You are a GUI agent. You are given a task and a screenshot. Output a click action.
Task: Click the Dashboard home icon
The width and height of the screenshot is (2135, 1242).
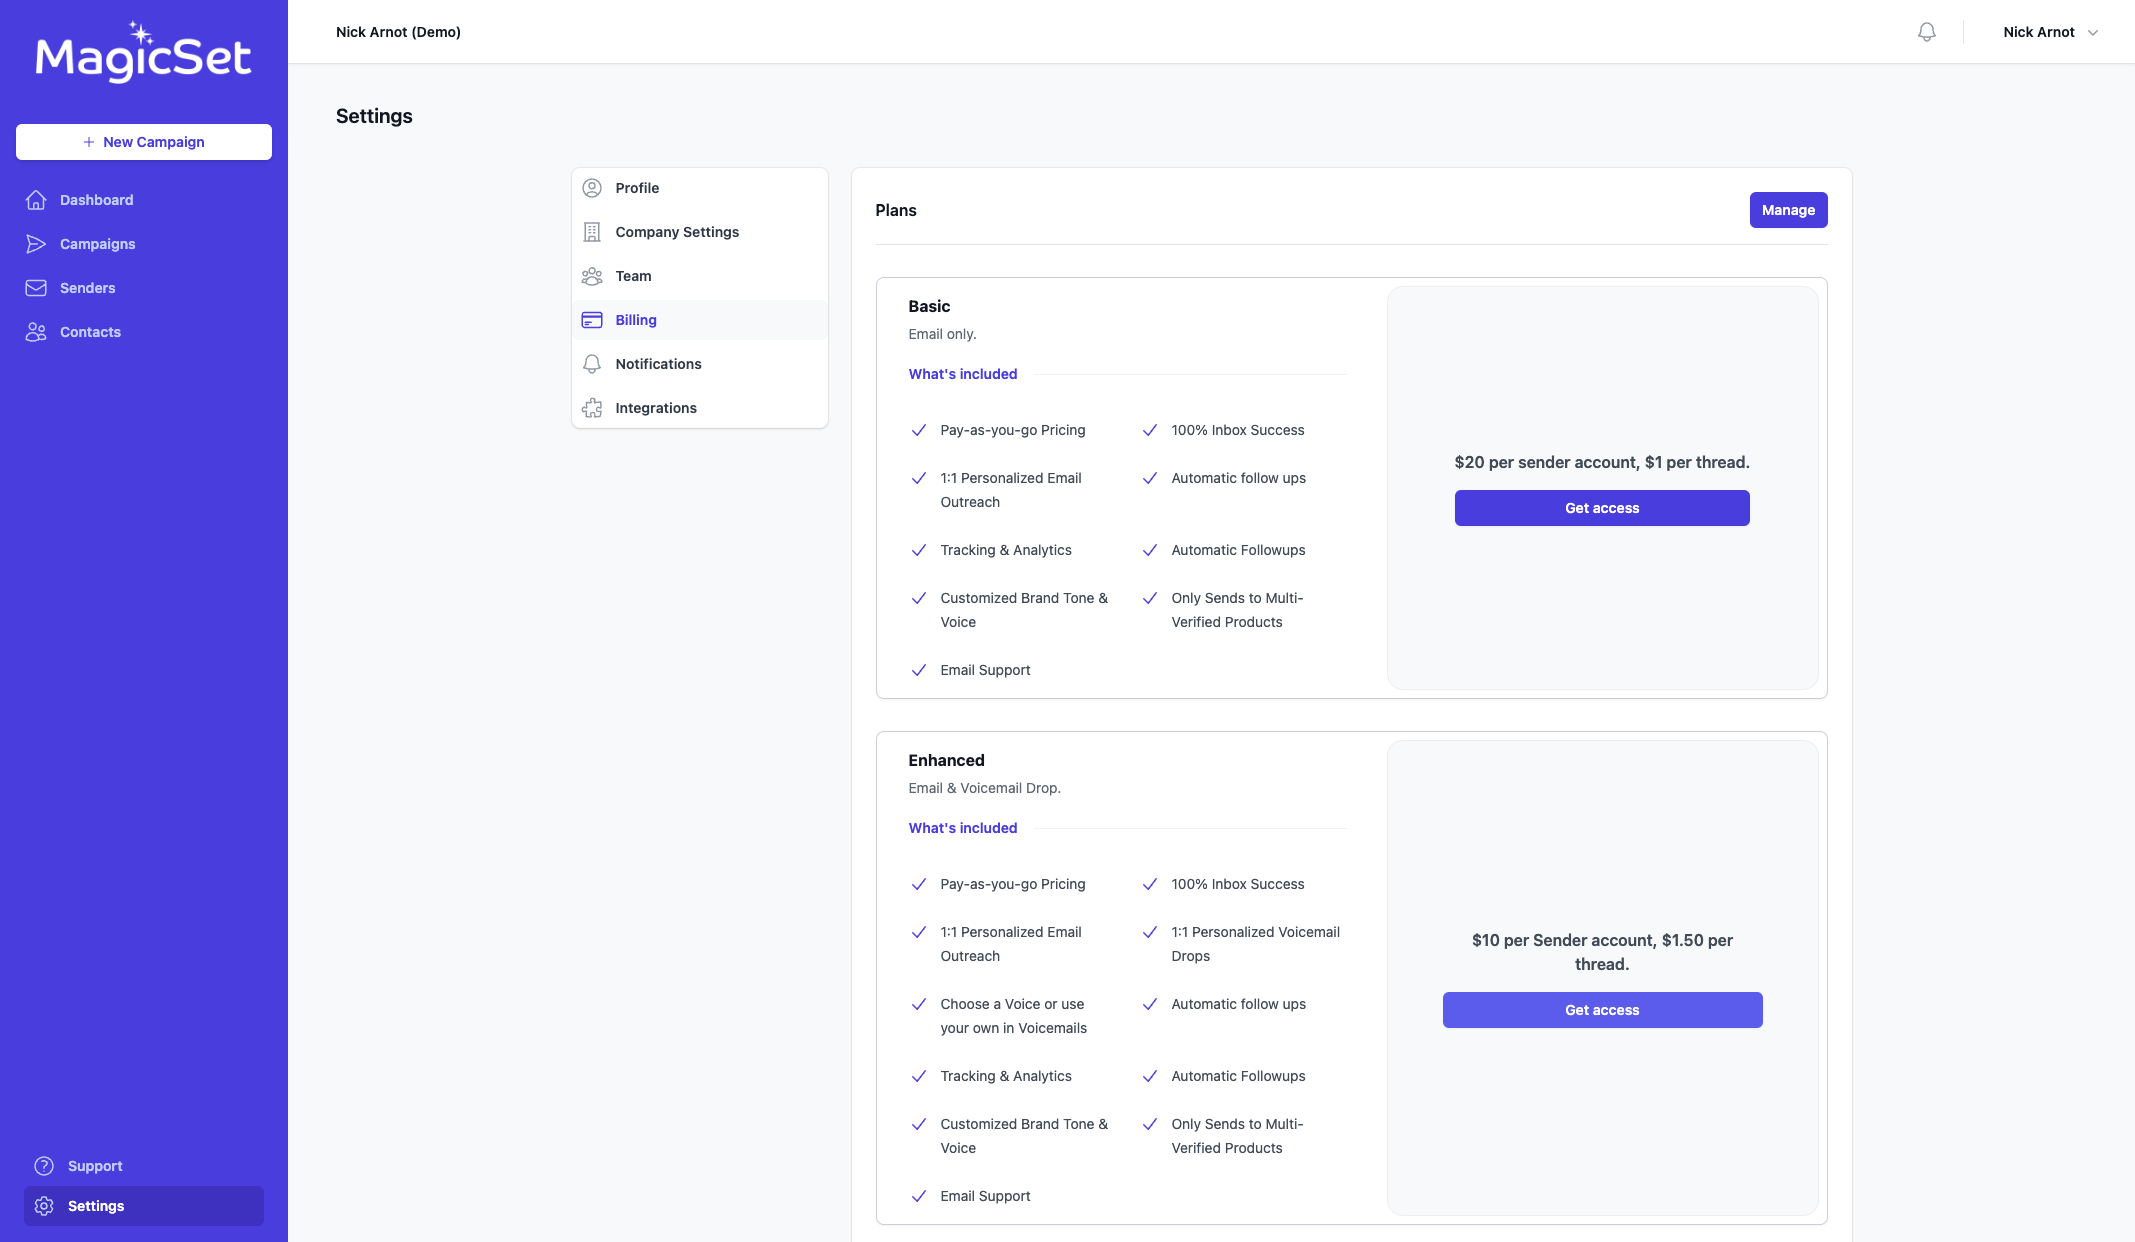click(x=36, y=200)
